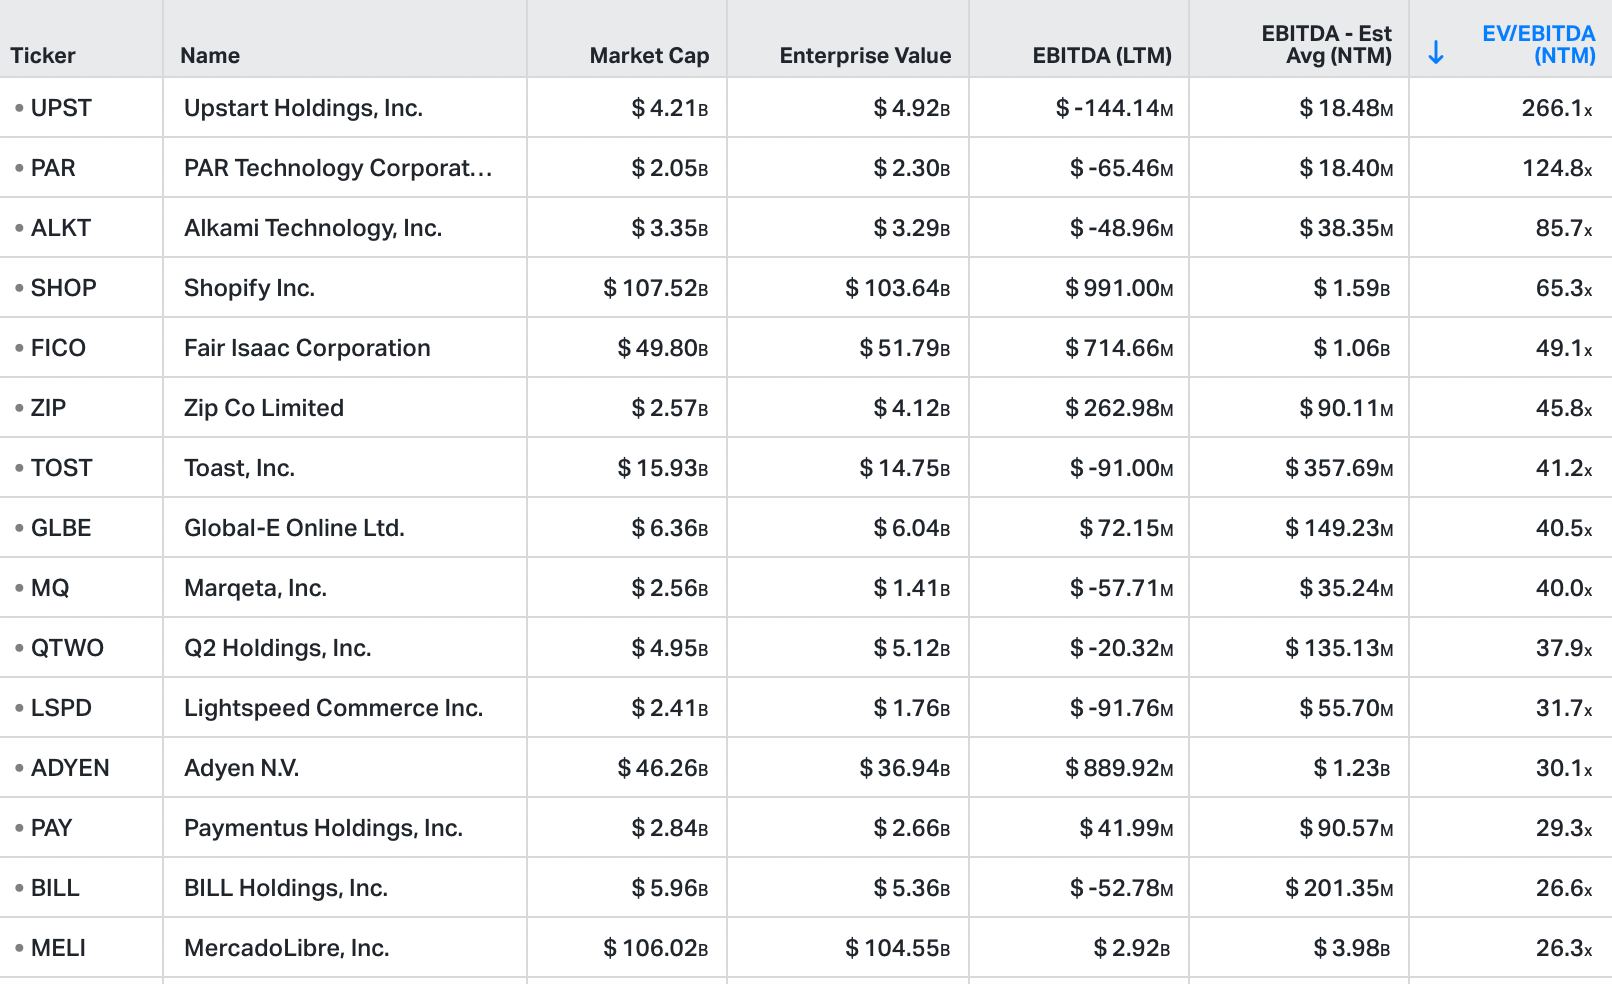The width and height of the screenshot is (1612, 984).
Task: Click the Name column header
Action: (x=210, y=56)
